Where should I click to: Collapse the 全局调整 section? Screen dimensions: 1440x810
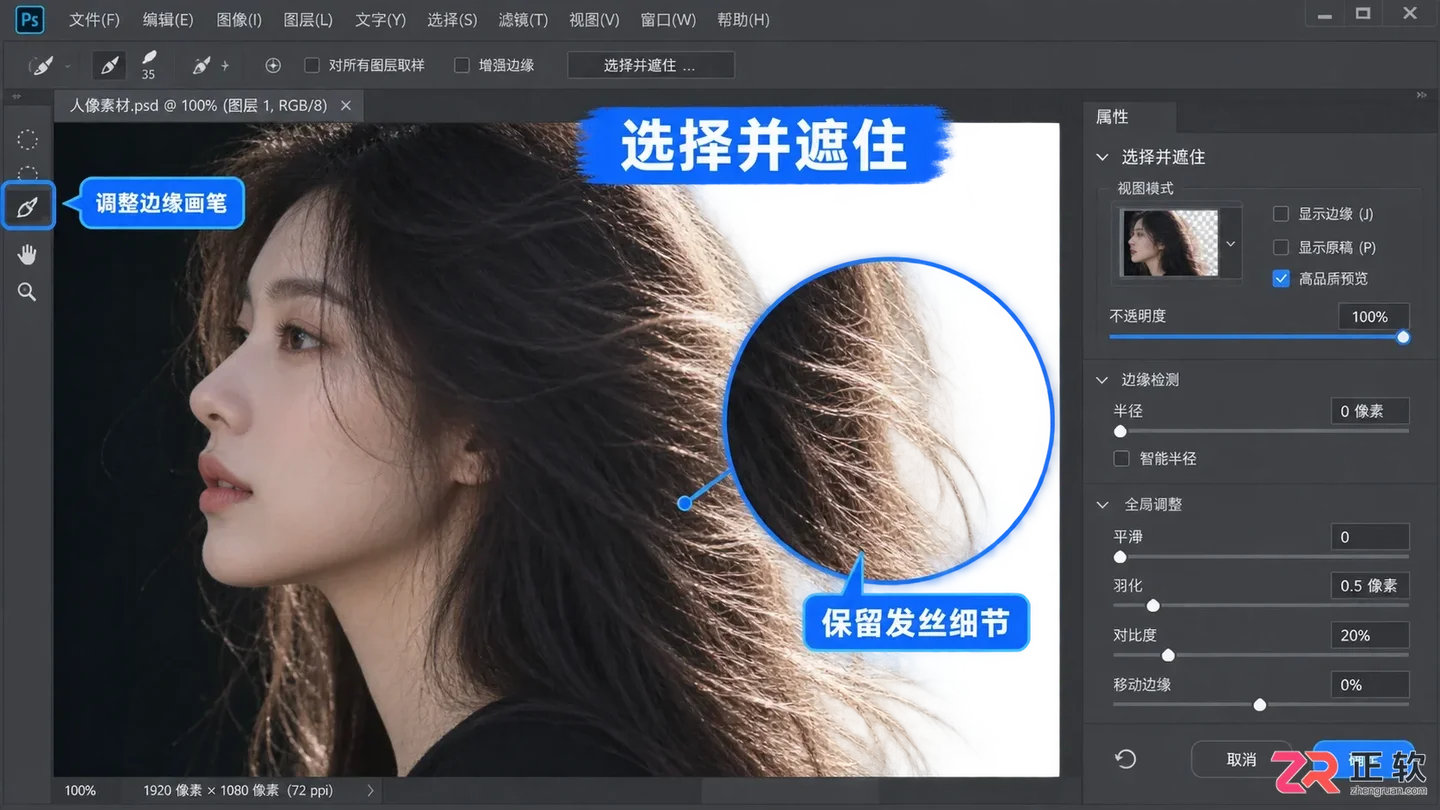[1103, 504]
